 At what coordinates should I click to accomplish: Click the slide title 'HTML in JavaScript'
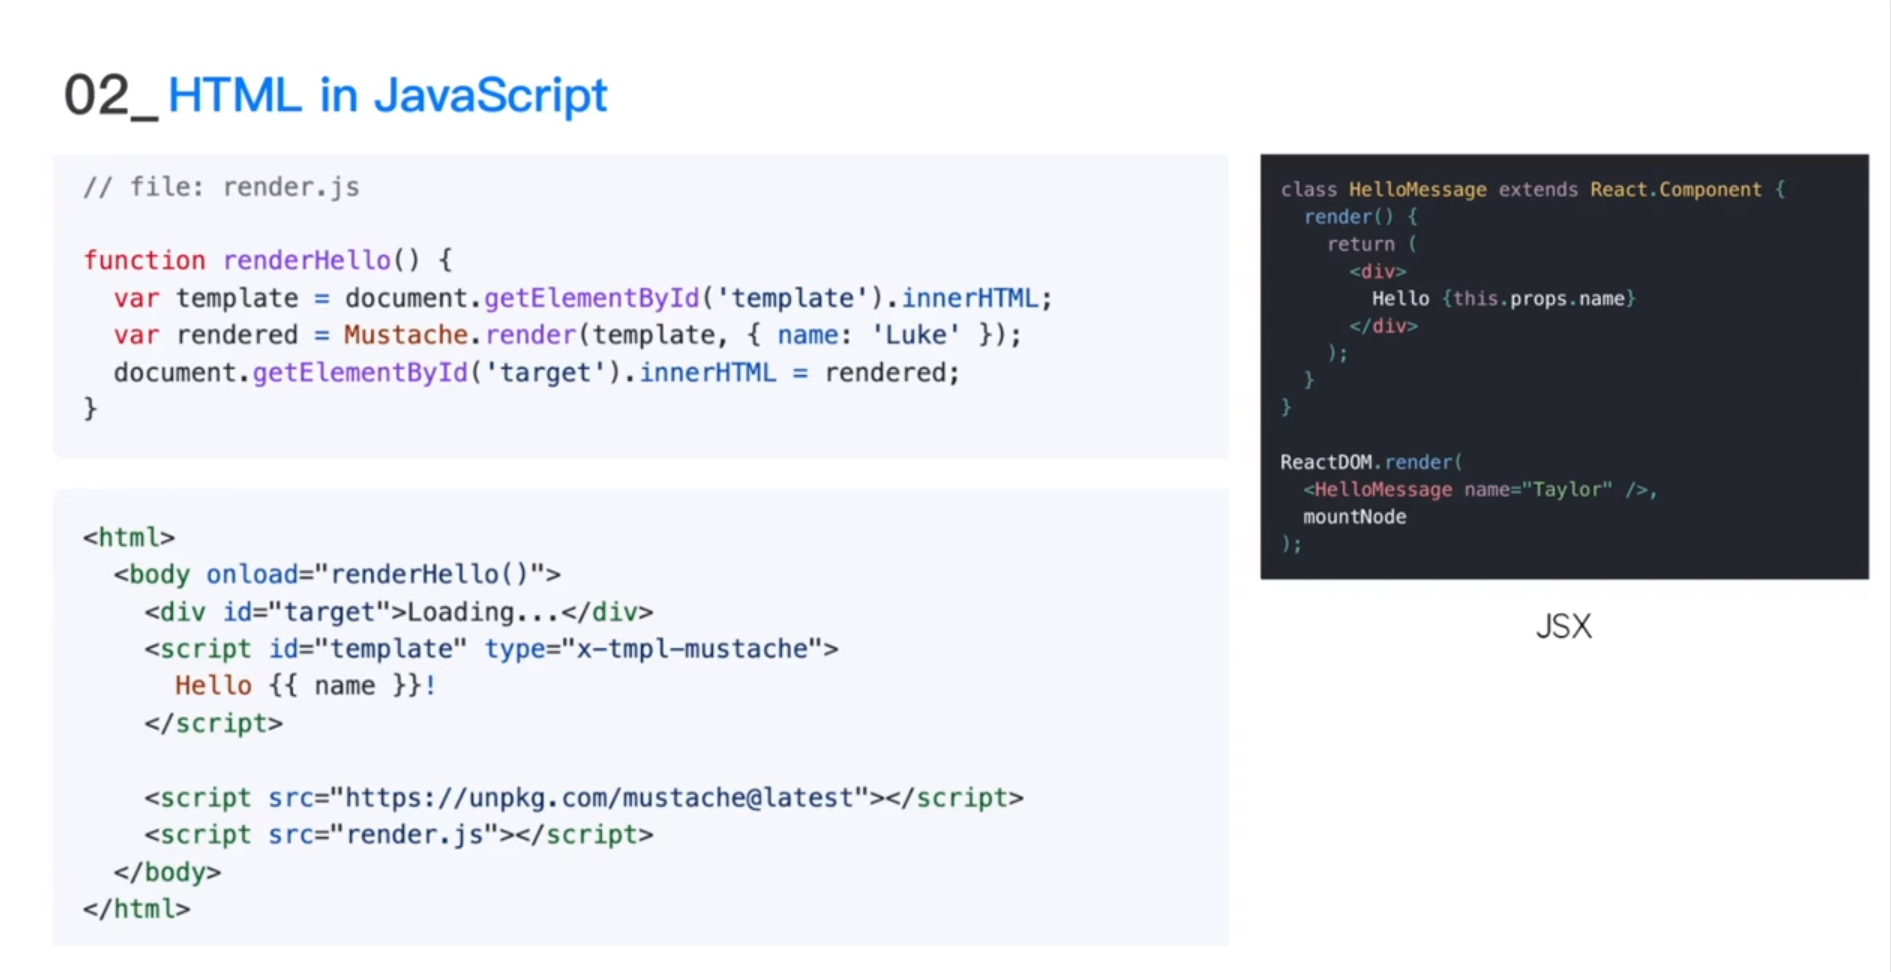point(387,96)
